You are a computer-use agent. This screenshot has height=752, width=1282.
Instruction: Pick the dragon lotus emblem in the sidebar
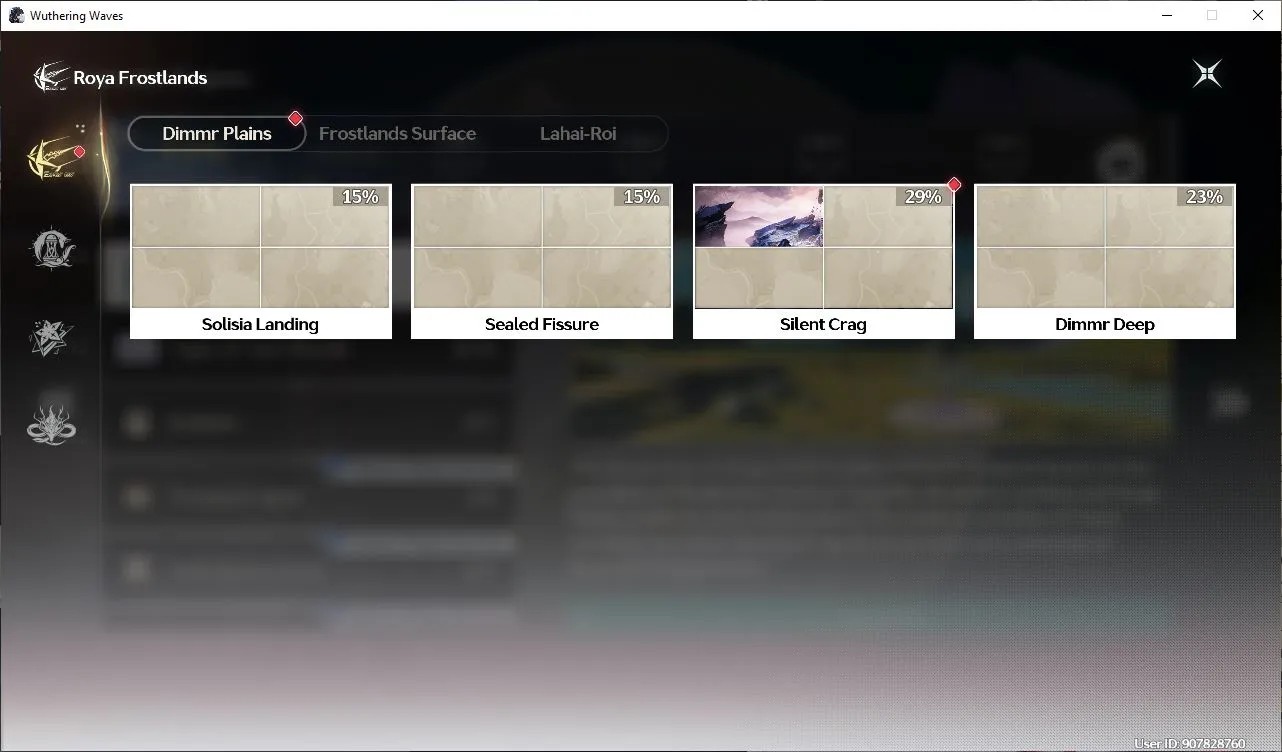(52, 424)
